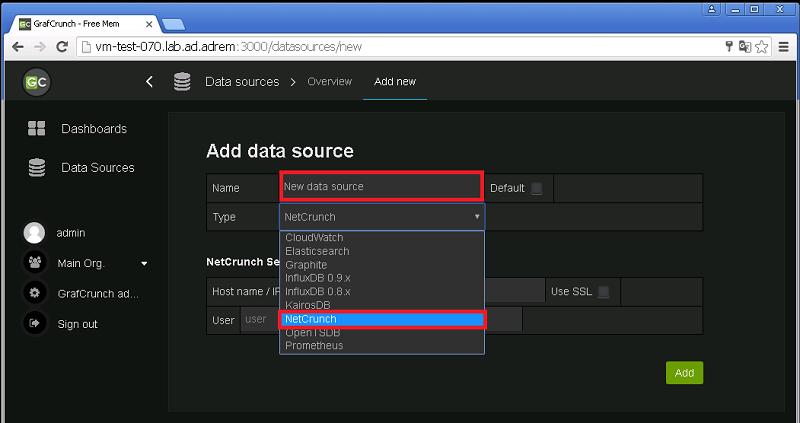This screenshot has height=423, width=800.
Task: Switch to the Overview tab
Action: (330, 82)
